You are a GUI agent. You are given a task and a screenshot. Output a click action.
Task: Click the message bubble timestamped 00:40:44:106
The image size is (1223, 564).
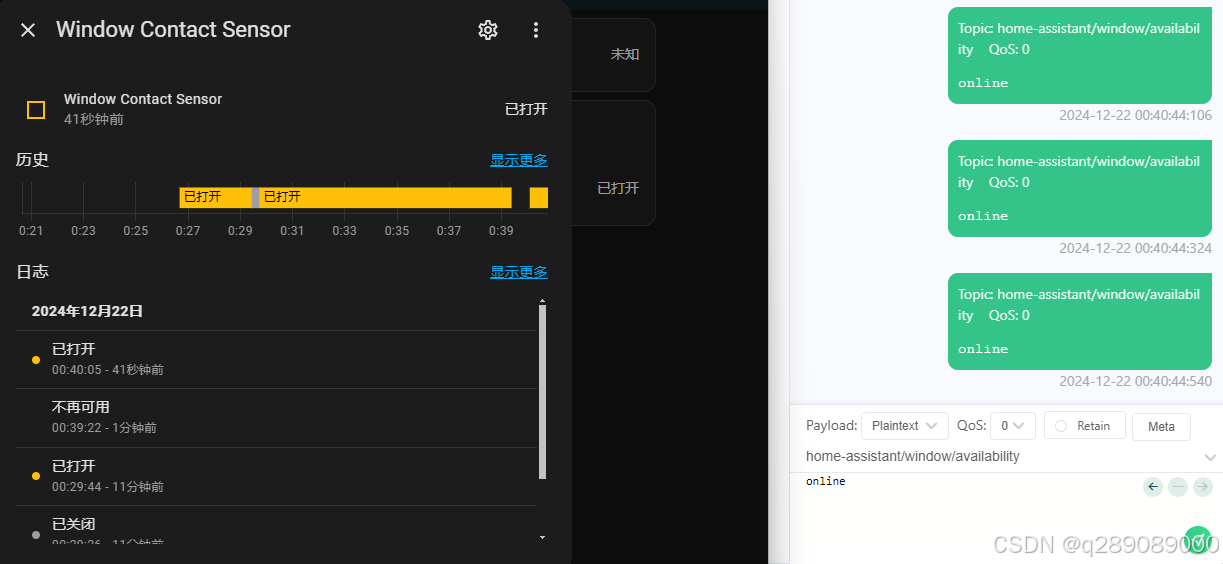(x=1080, y=55)
